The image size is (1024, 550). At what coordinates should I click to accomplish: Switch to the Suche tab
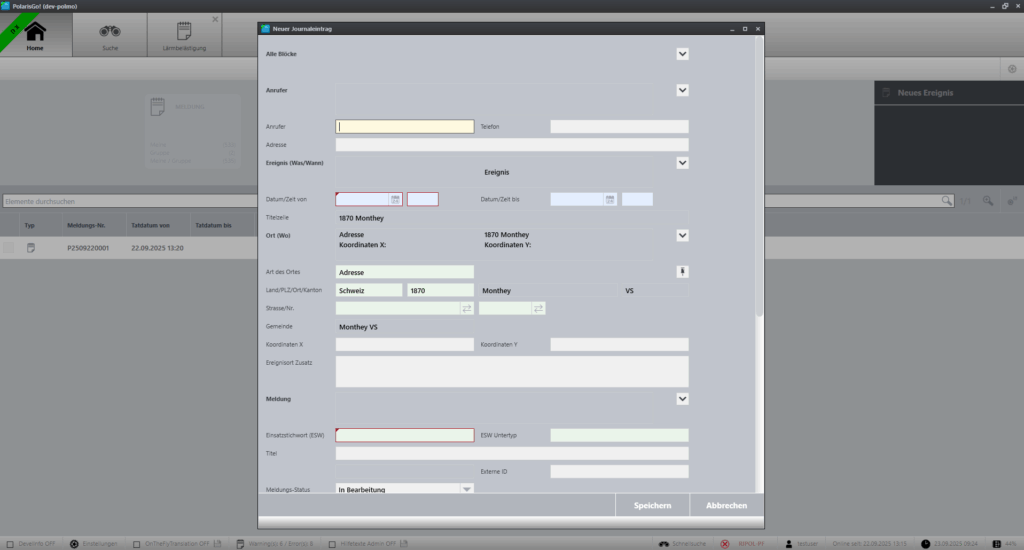point(110,35)
